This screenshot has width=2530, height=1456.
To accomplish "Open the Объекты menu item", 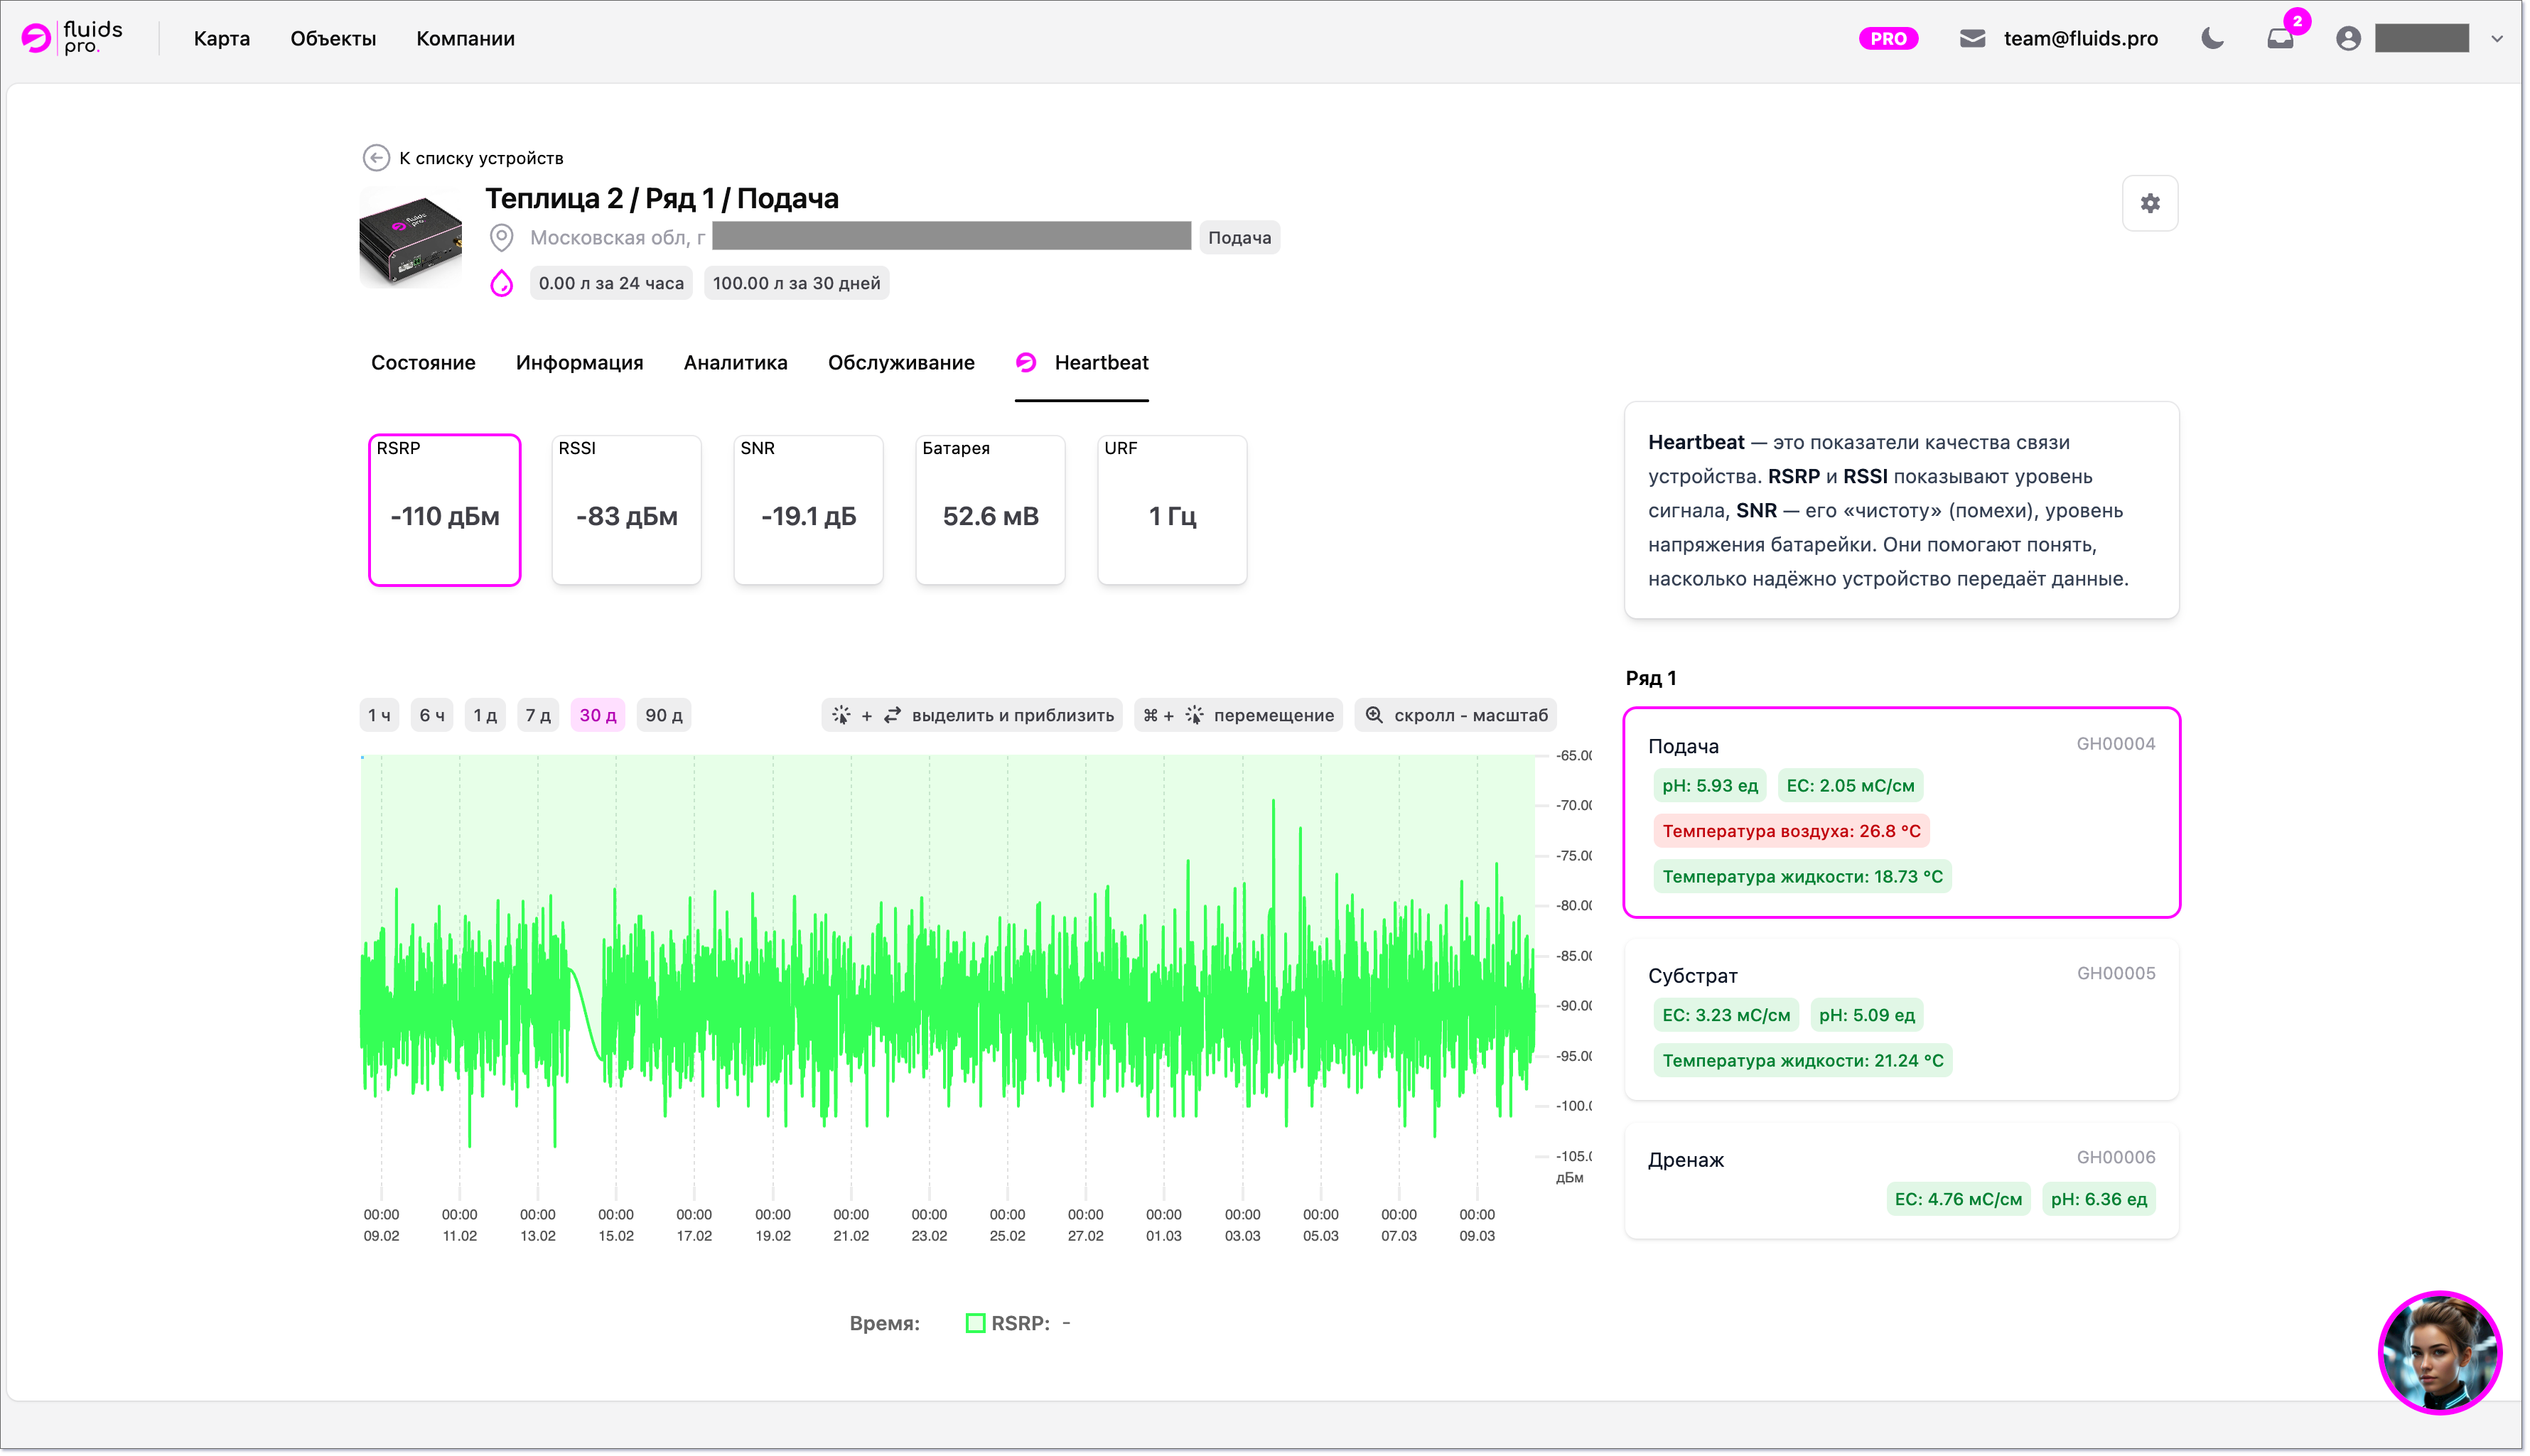I will (333, 38).
